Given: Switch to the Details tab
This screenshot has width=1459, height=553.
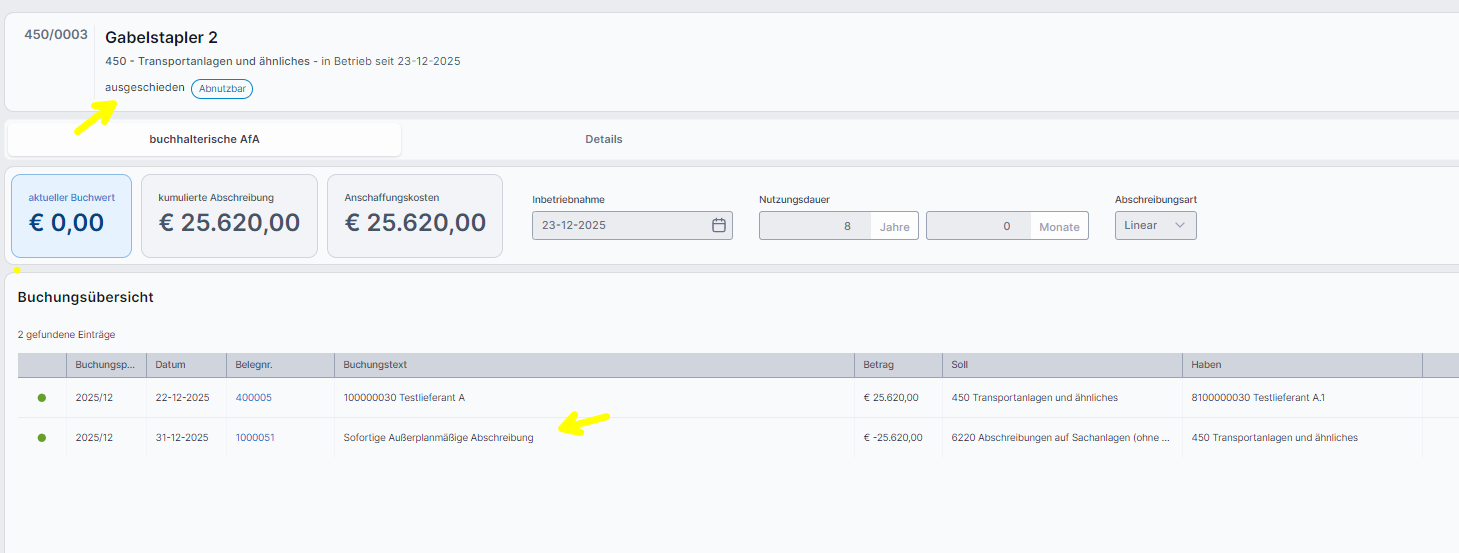Looking at the screenshot, I should coord(603,139).
